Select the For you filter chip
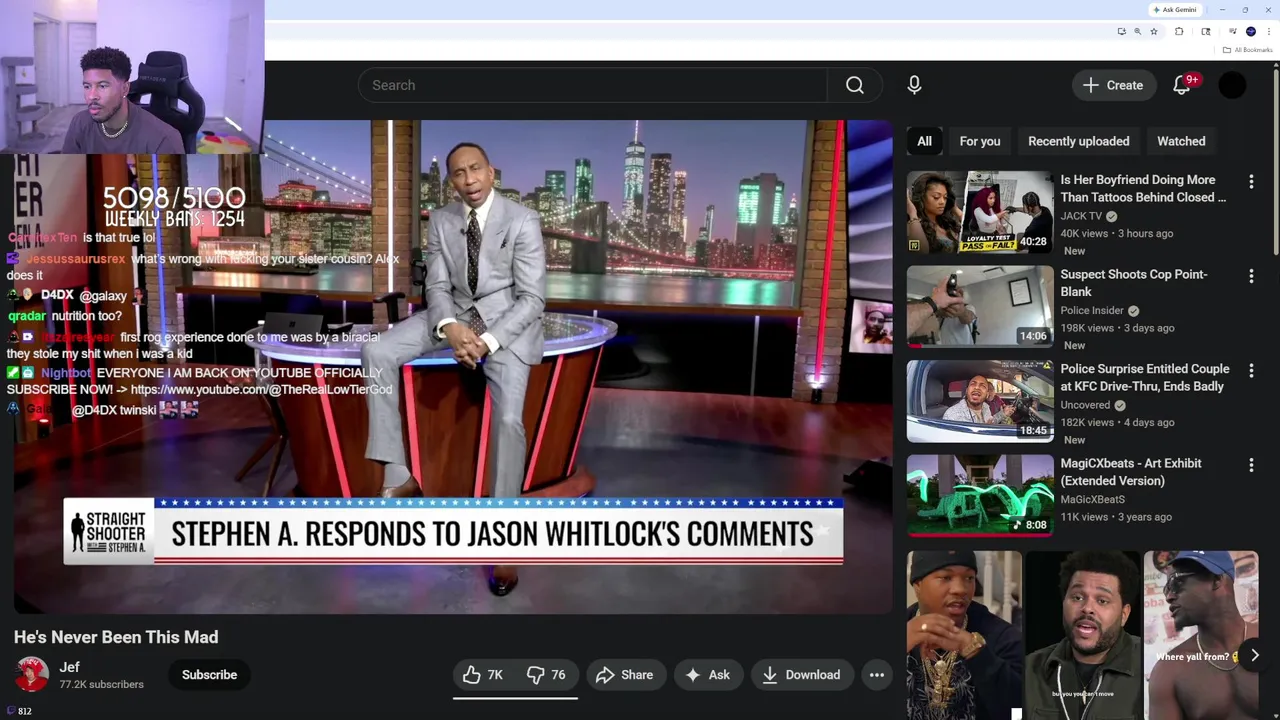The height and width of the screenshot is (720, 1280). pyautogui.click(x=980, y=141)
